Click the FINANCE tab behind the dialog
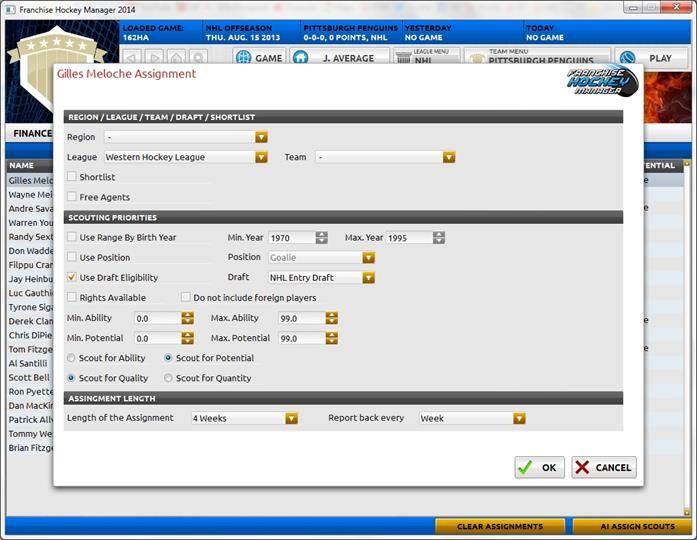This screenshot has width=697, height=540. tap(32, 133)
